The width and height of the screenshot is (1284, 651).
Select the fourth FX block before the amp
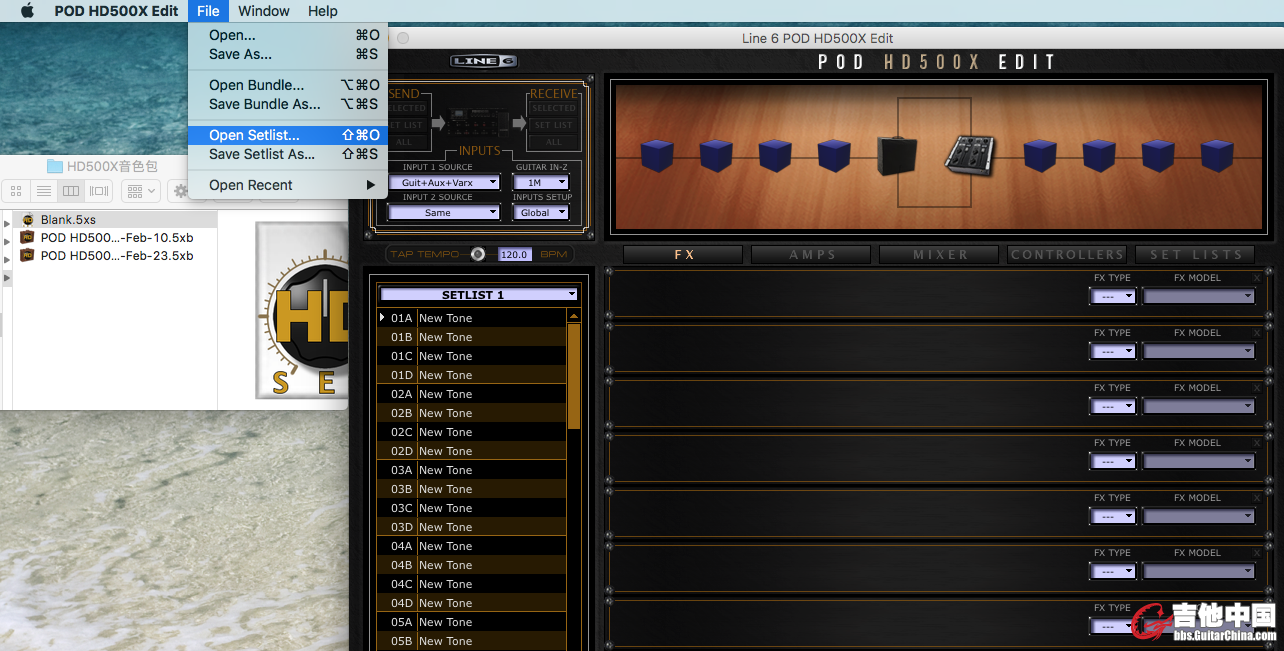834,157
